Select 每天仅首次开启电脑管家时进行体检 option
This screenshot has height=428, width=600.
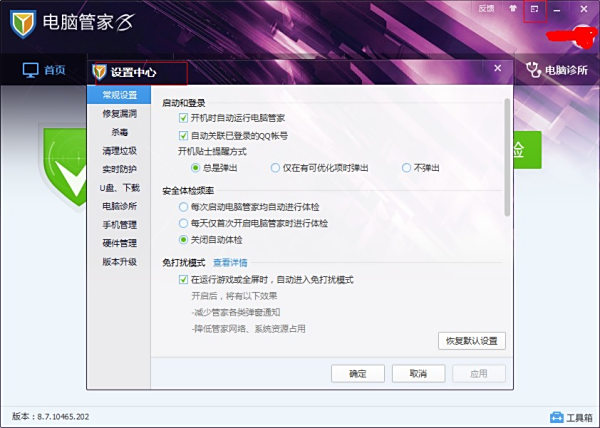coord(183,223)
